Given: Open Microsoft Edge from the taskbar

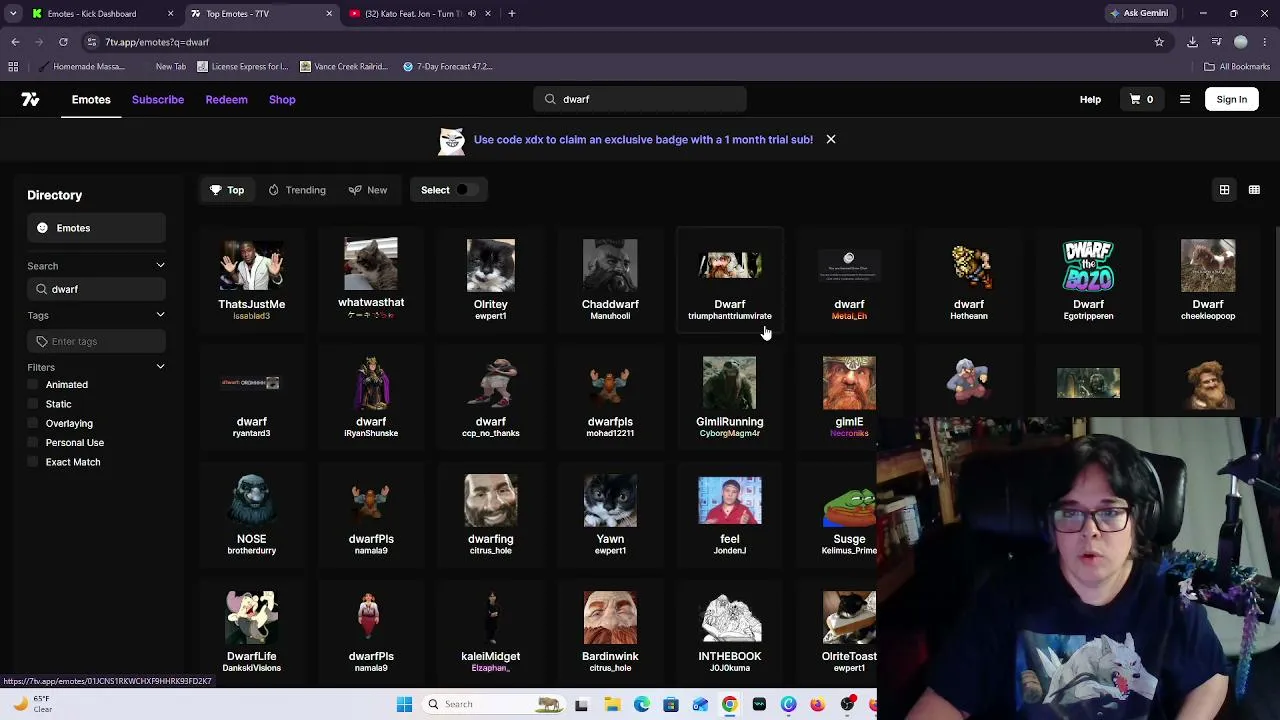Looking at the screenshot, I should tap(641, 704).
